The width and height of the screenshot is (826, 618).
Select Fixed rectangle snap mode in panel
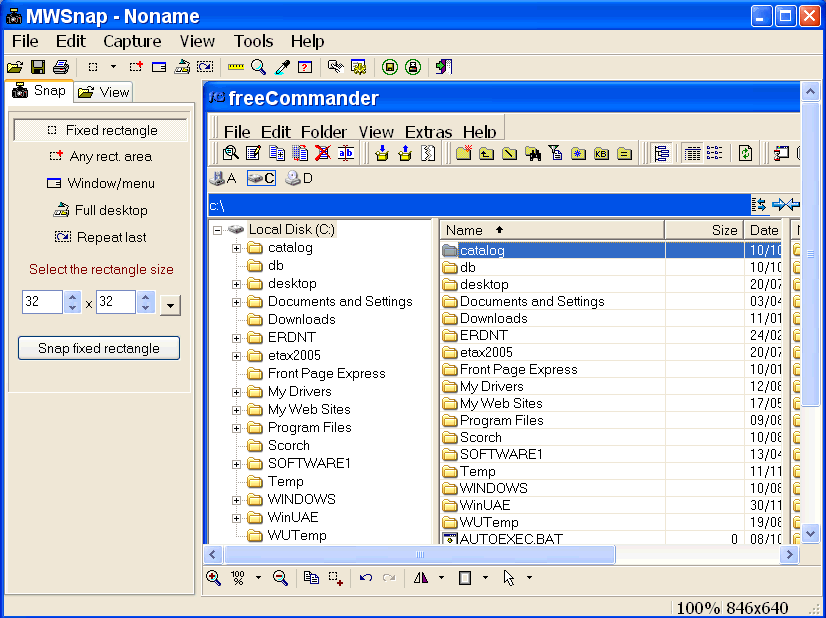pyautogui.click(x=101, y=130)
